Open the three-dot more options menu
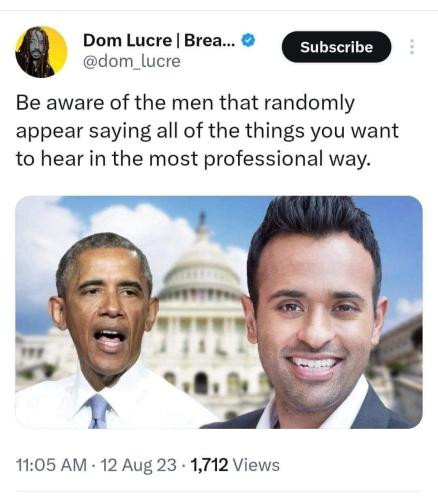This screenshot has height=500, width=438. (x=412, y=47)
